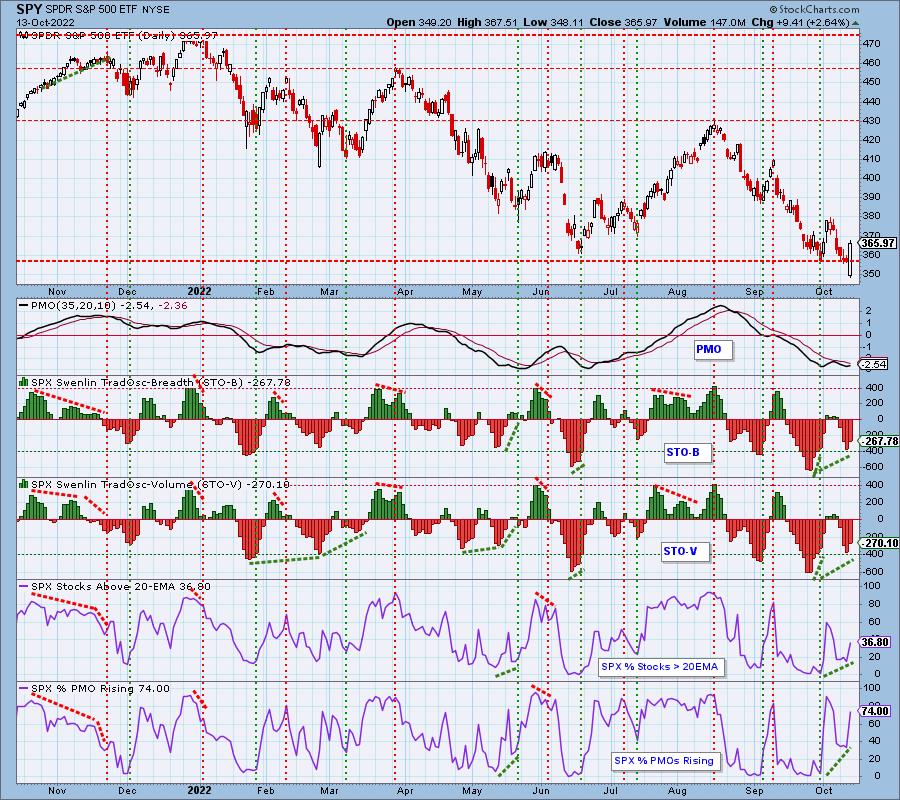The width and height of the screenshot is (900, 800).
Task: Click the candlestick legend icon for SPDR Daily
Action: (24, 36)
